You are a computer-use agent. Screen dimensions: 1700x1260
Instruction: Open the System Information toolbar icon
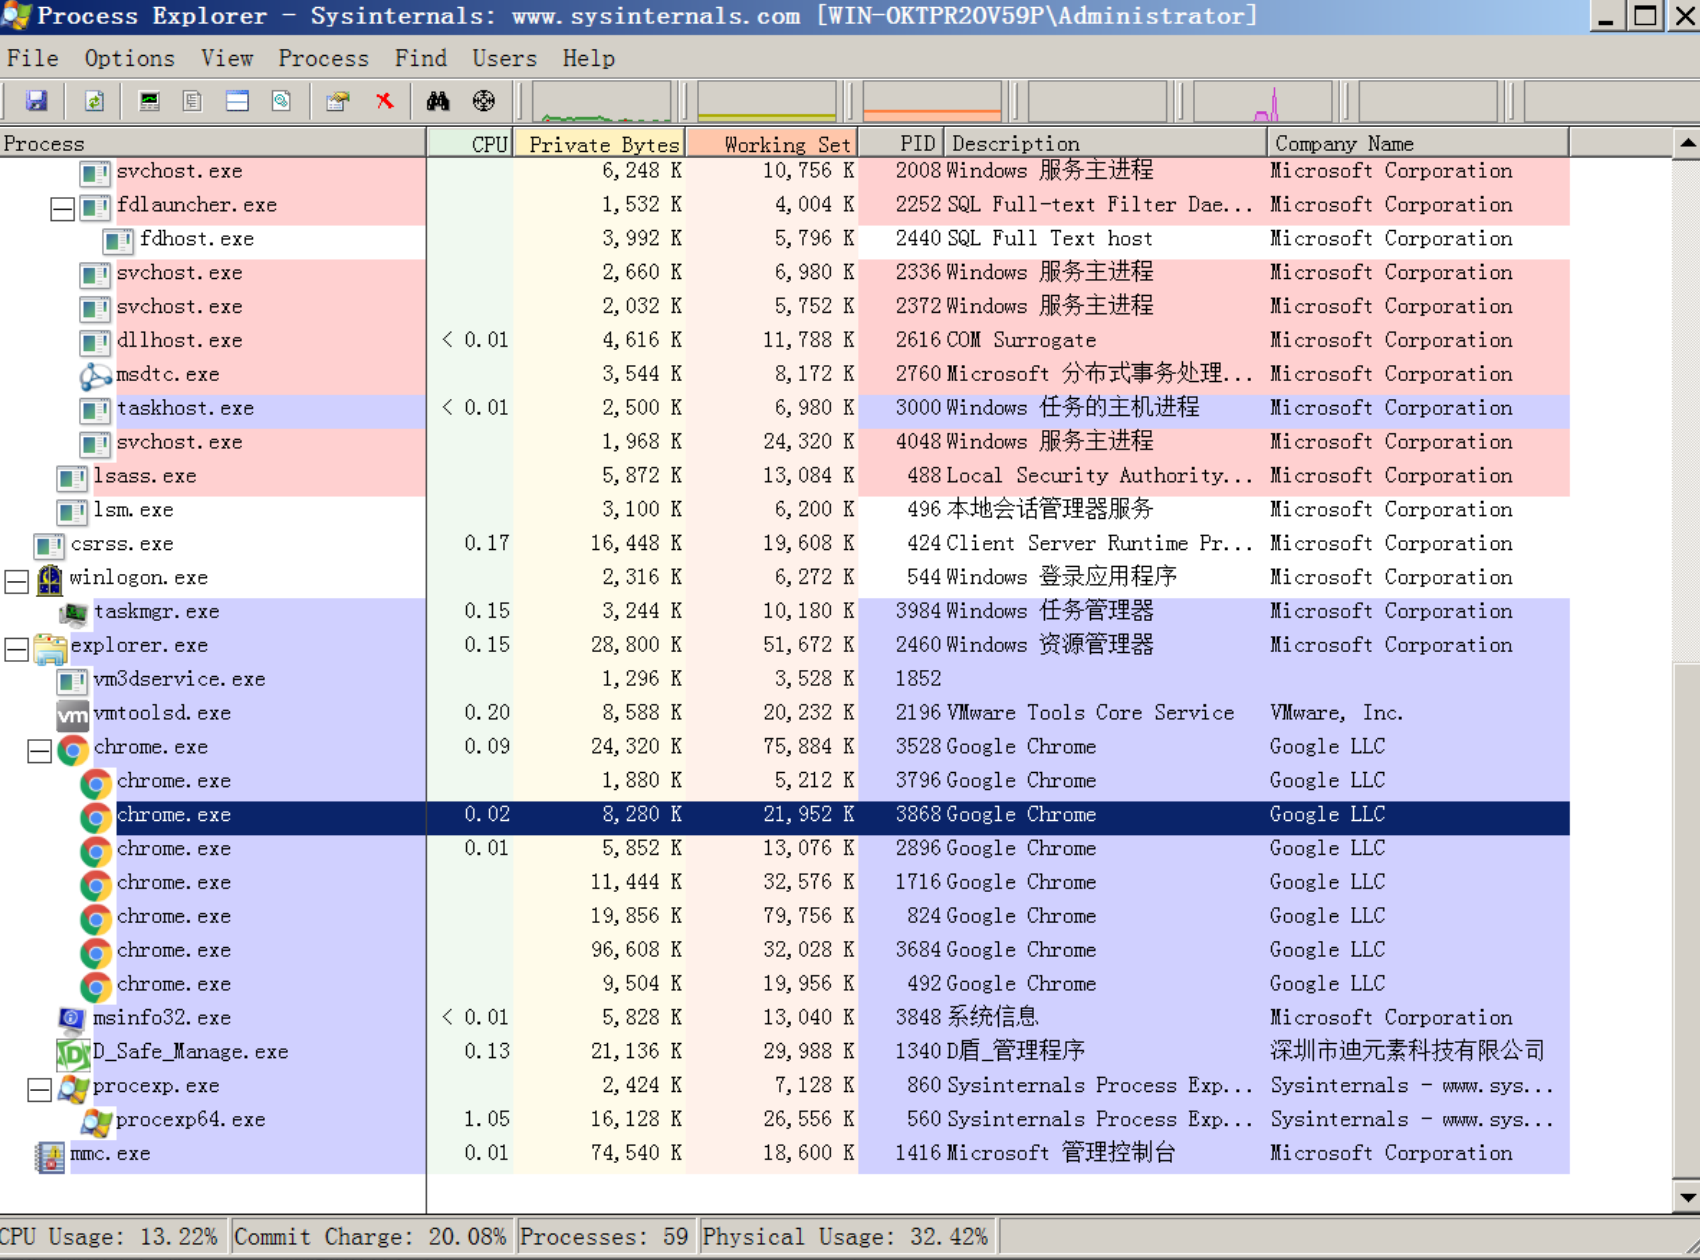(x=150, y=101)
